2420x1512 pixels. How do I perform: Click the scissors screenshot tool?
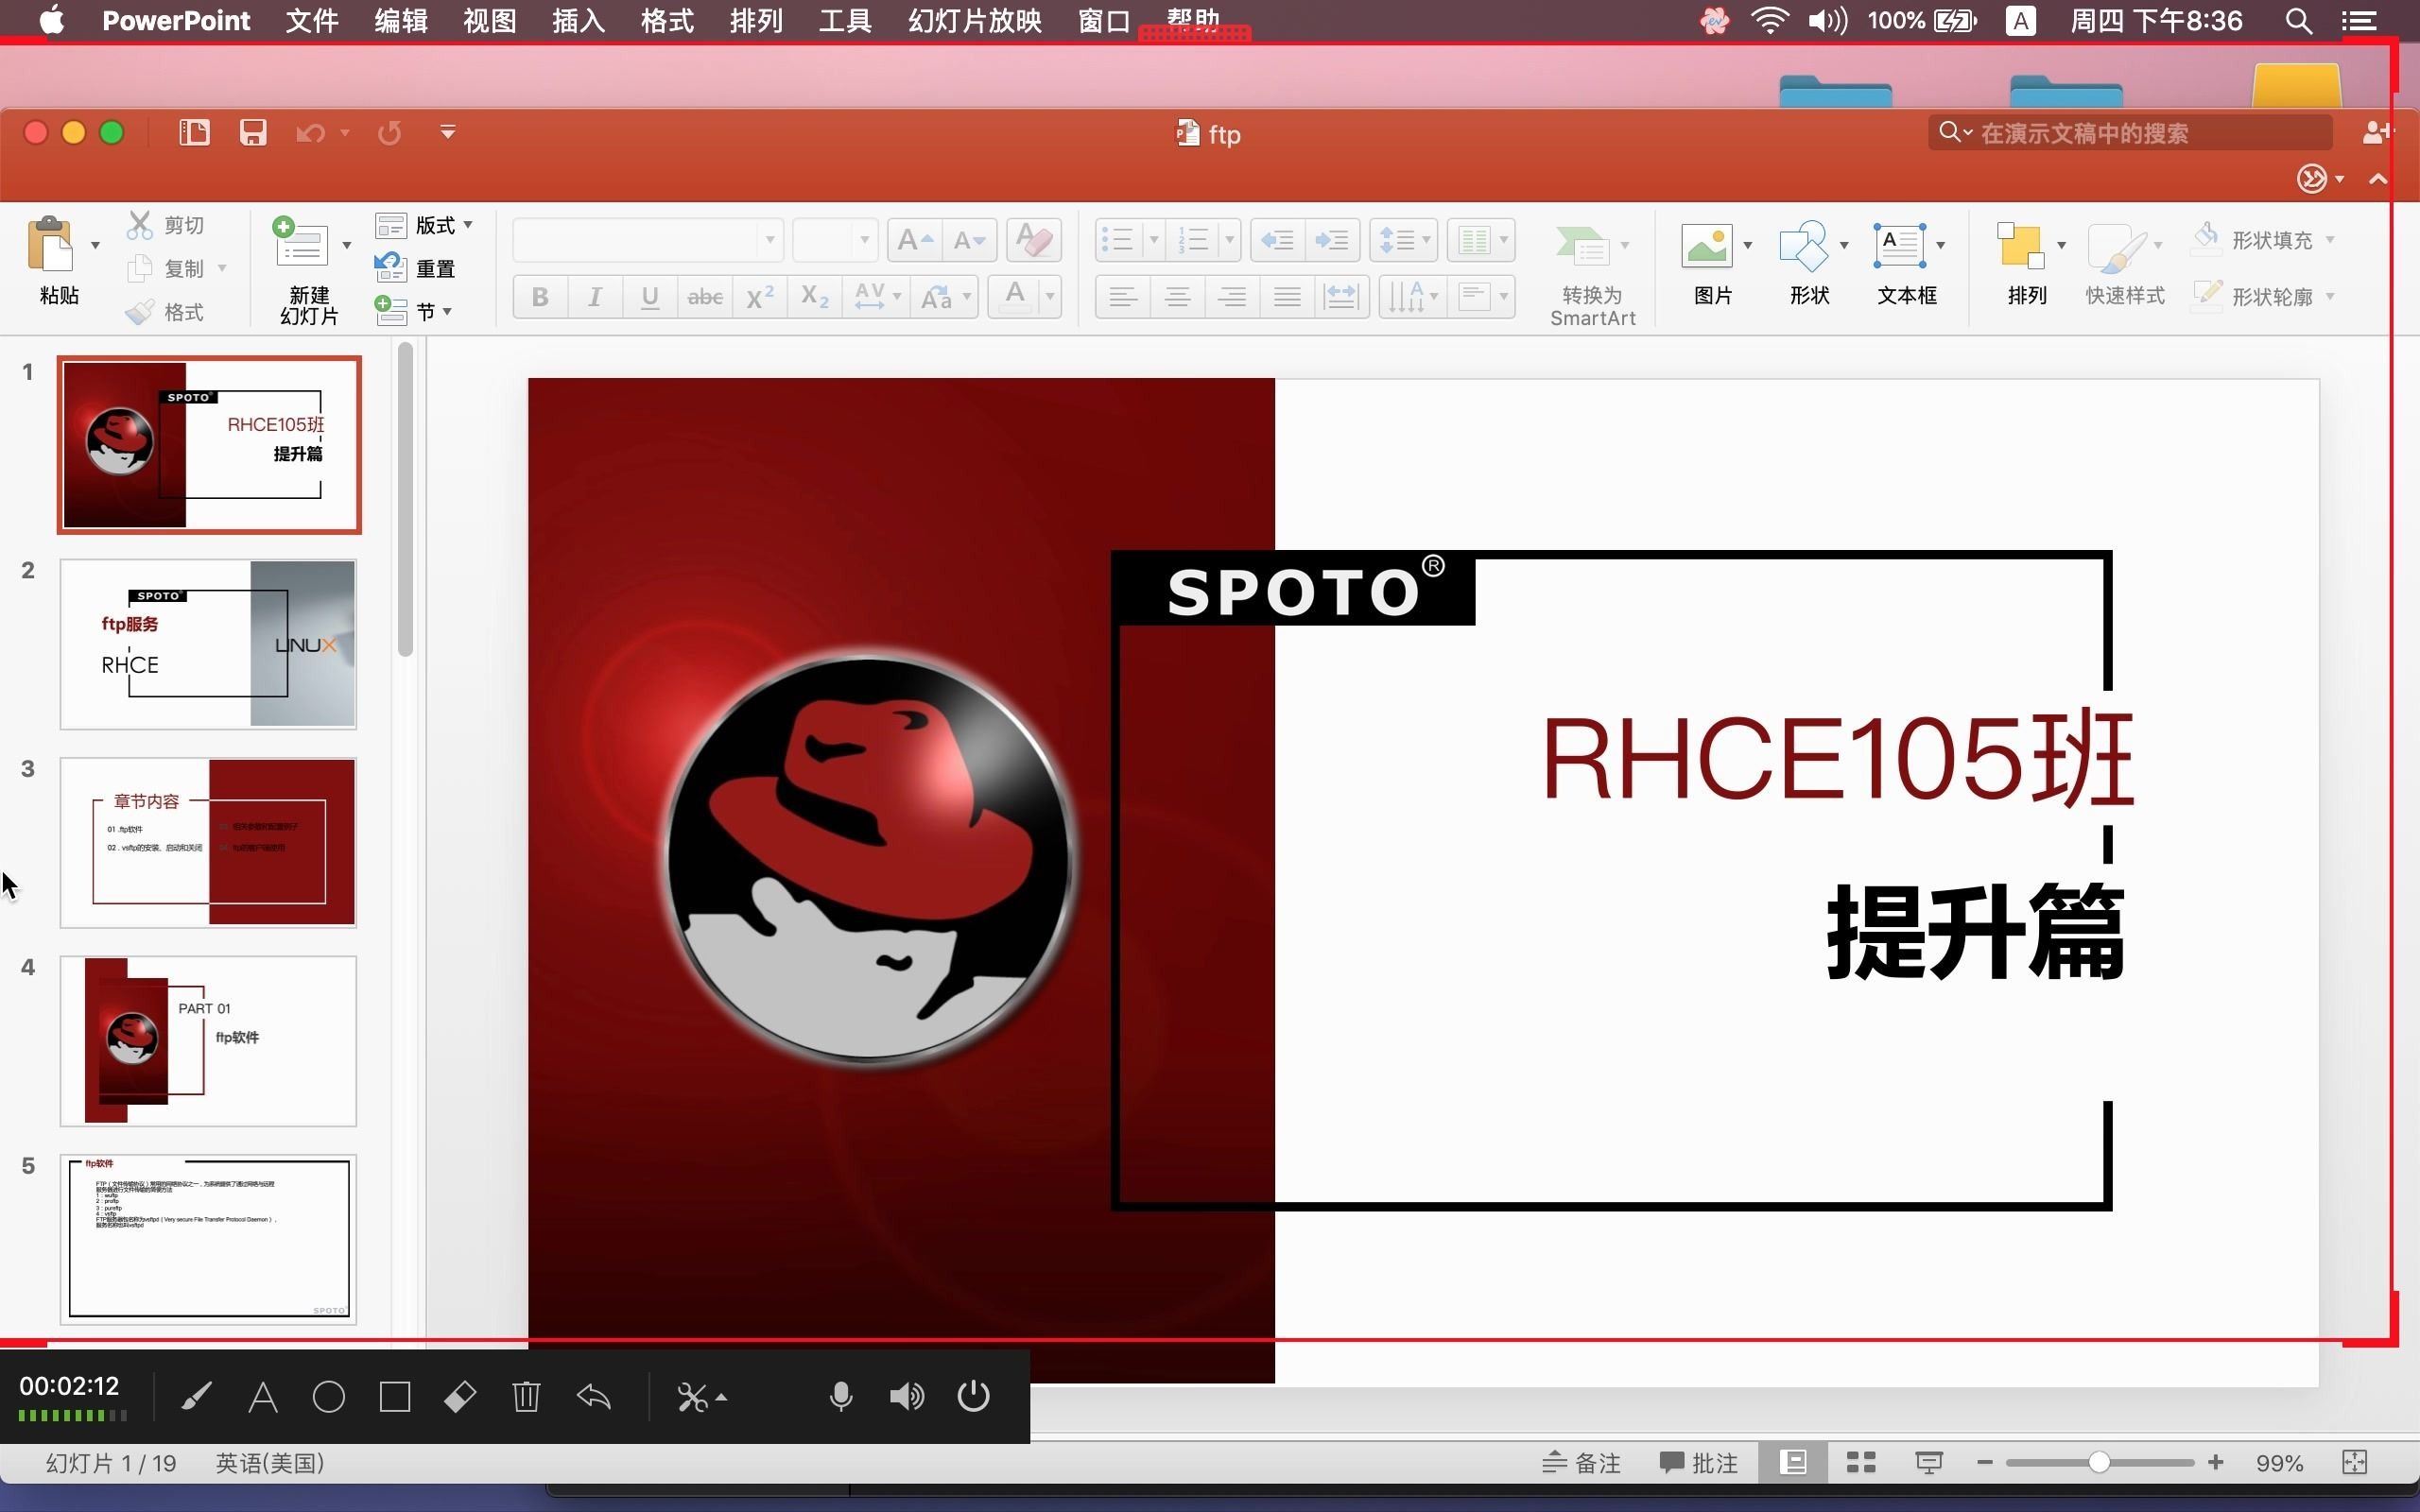pyautogui.click(x=692, y=1396)
